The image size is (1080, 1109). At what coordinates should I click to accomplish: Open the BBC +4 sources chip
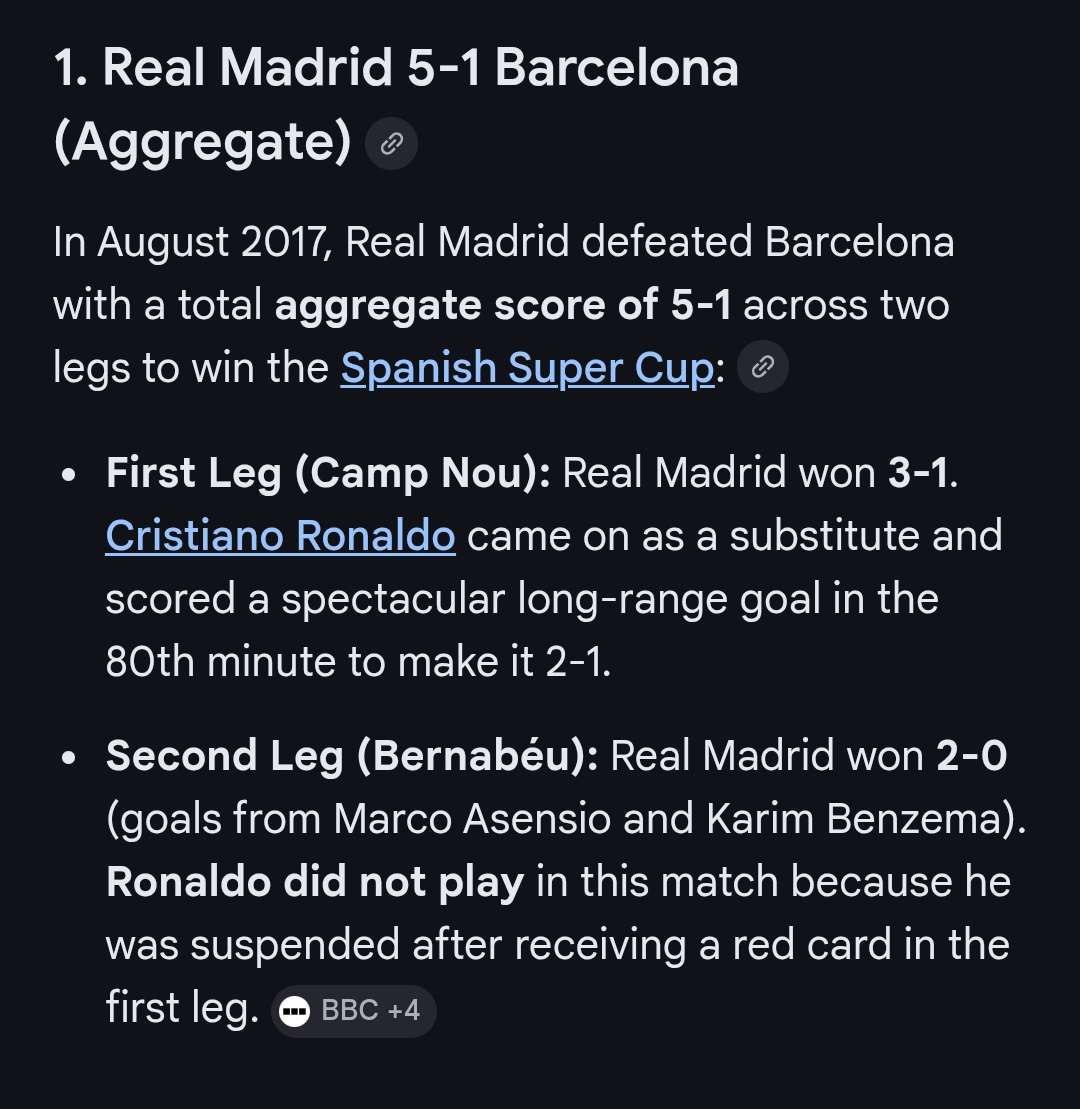(353, 1011)
